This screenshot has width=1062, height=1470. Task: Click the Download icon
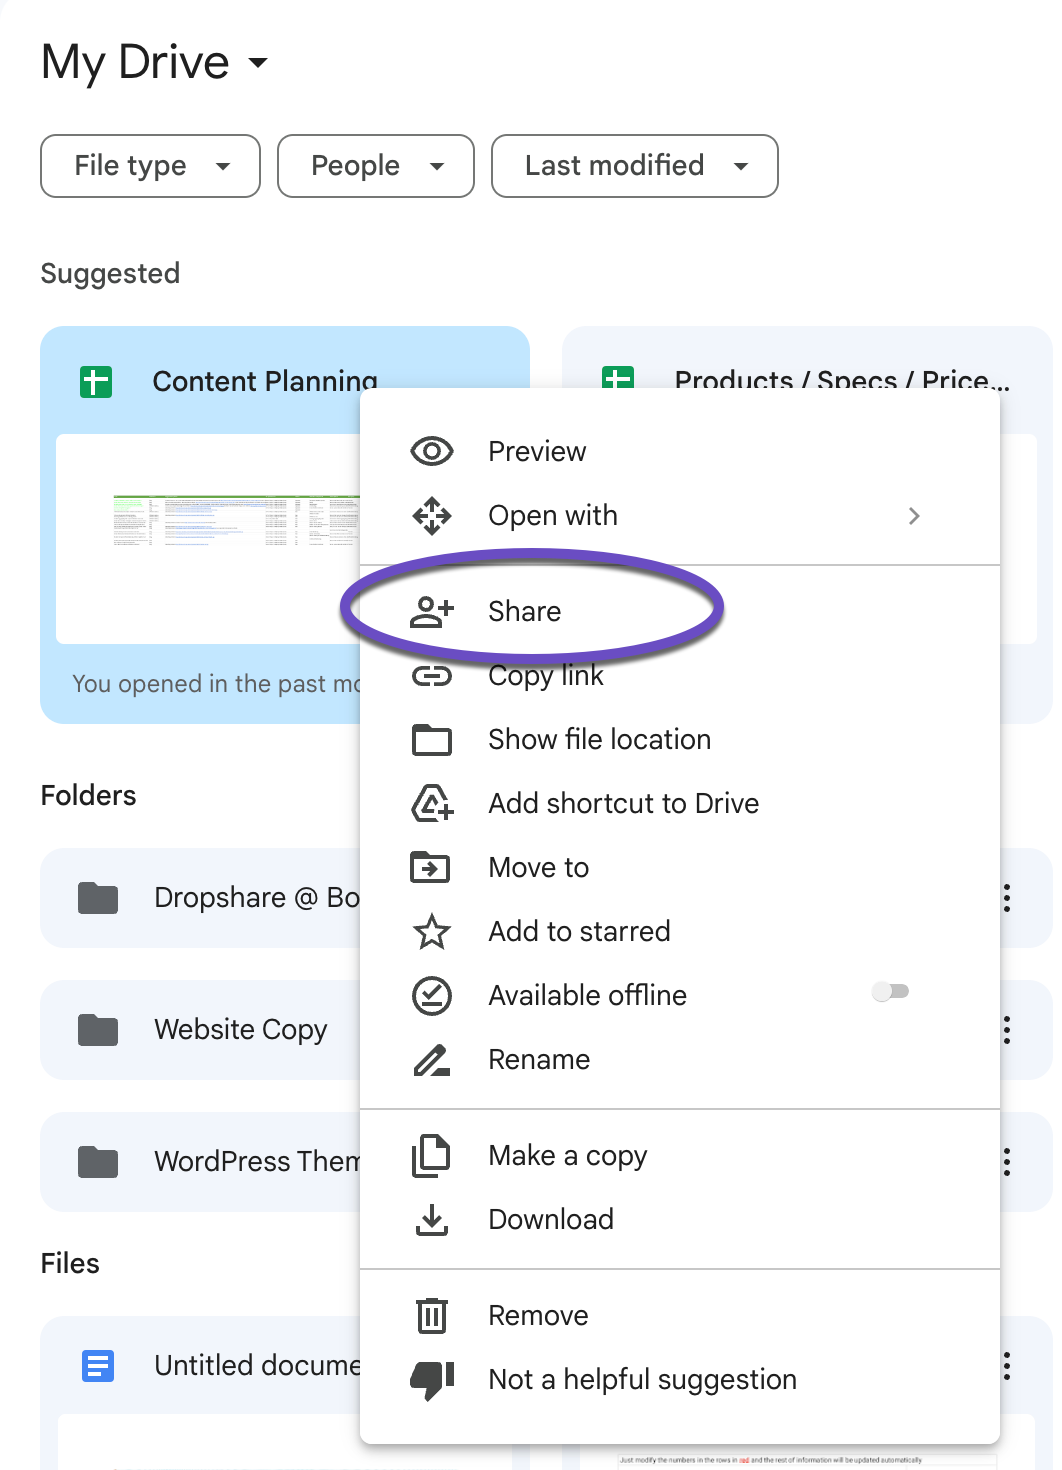[430, 1219]
